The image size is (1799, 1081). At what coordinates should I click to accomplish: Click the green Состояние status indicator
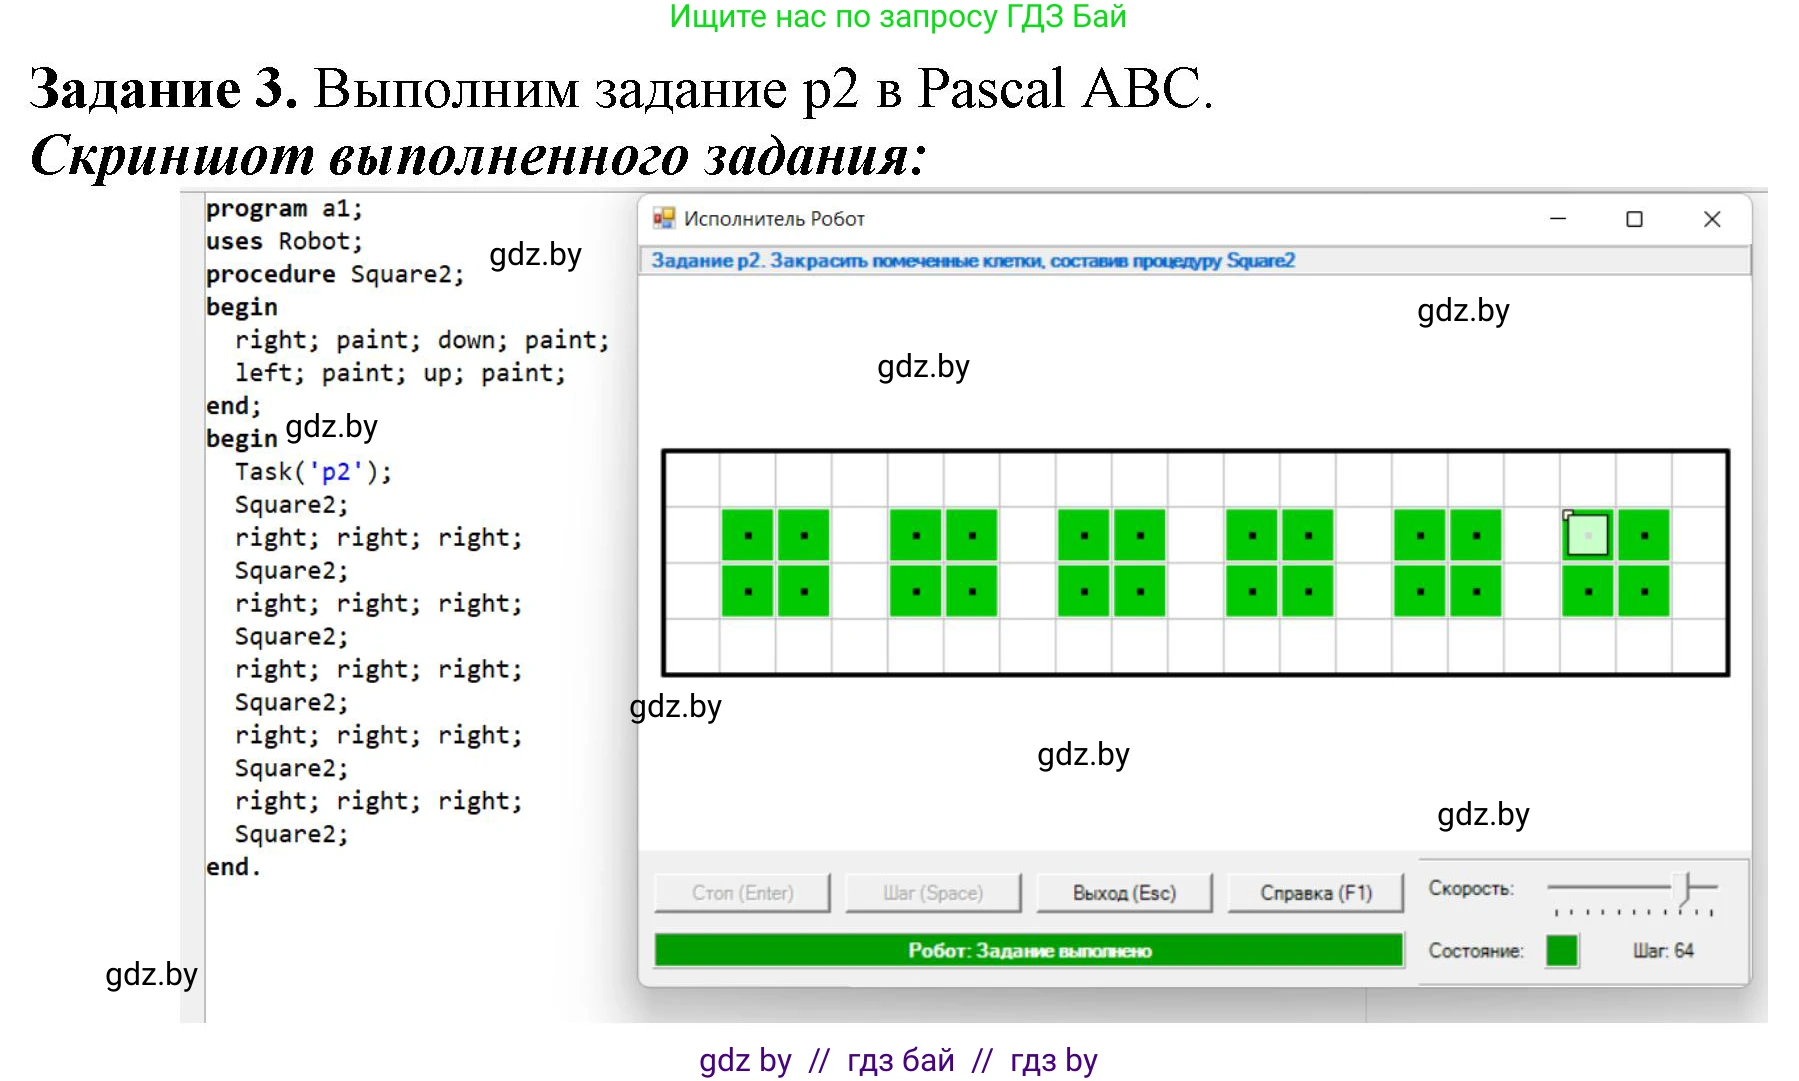[x=1561, y=950]
